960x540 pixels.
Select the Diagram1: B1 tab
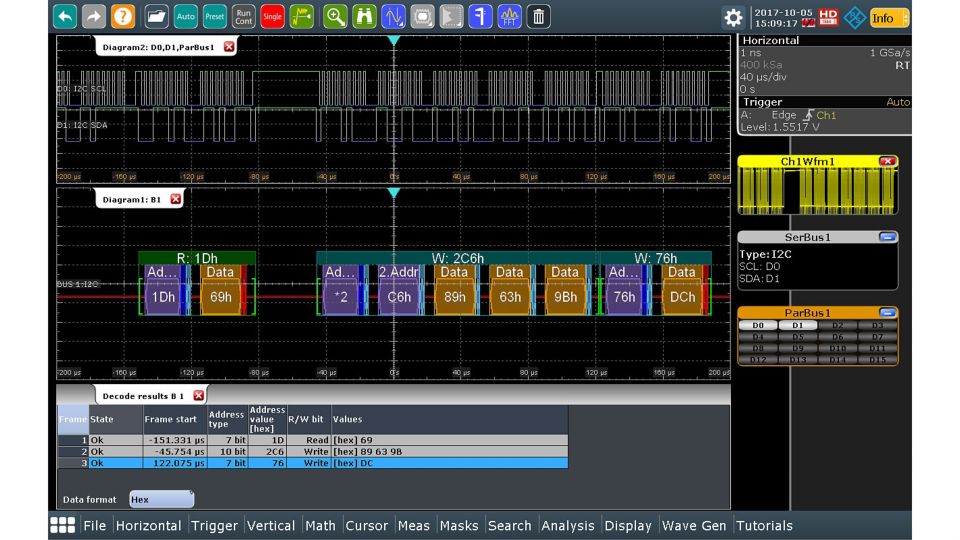pyautogui.click(x=132, y=199)
